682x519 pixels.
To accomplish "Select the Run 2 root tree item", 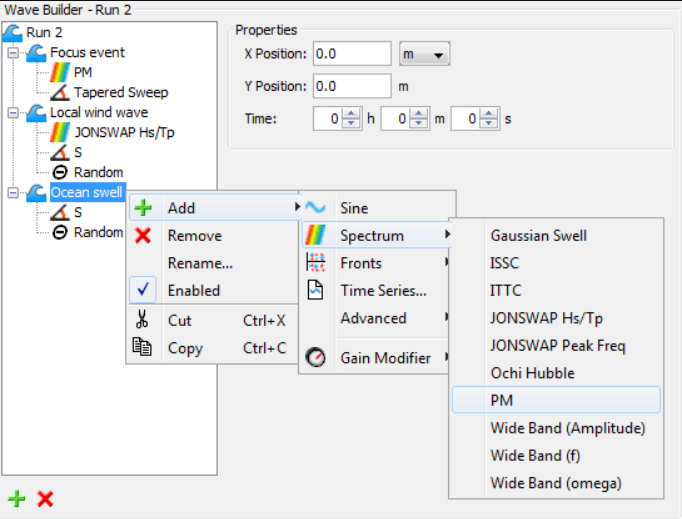I will [44, 32].
